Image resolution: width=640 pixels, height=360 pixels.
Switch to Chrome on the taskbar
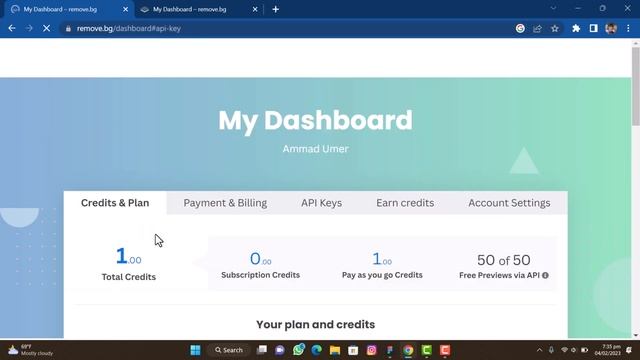(x=408, y=350)
